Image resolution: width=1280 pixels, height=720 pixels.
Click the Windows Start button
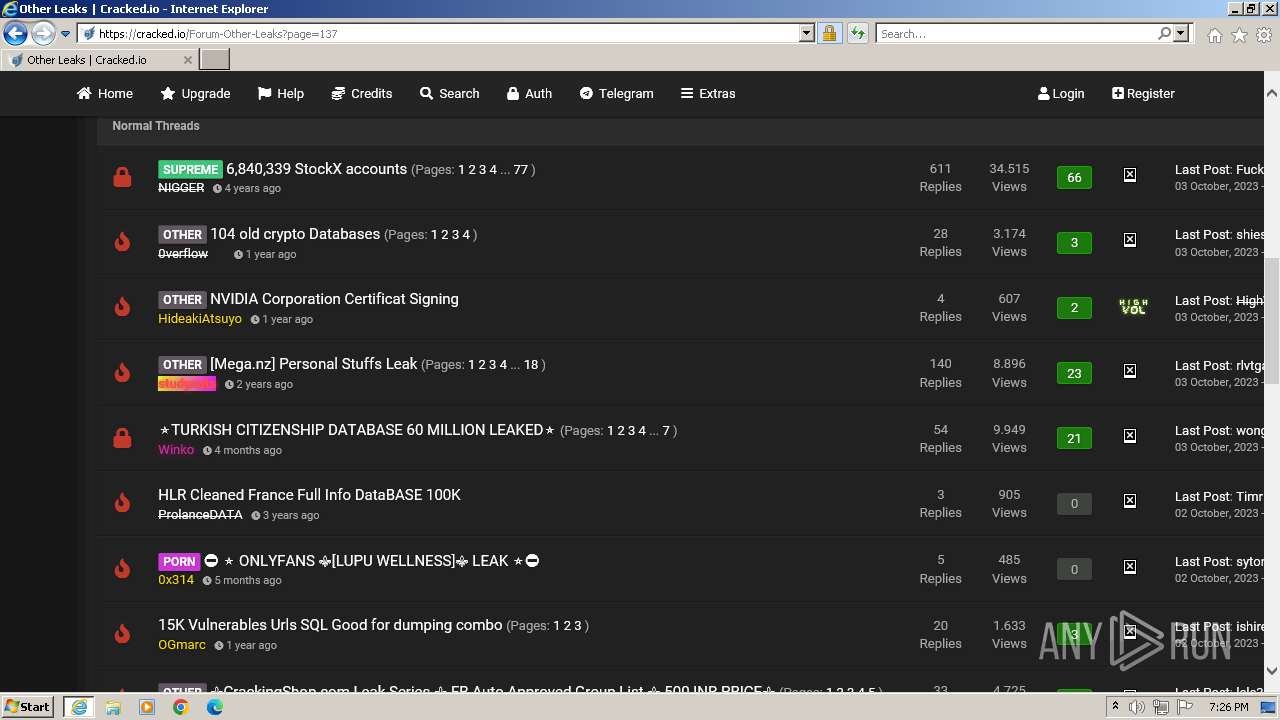[28, 706]
